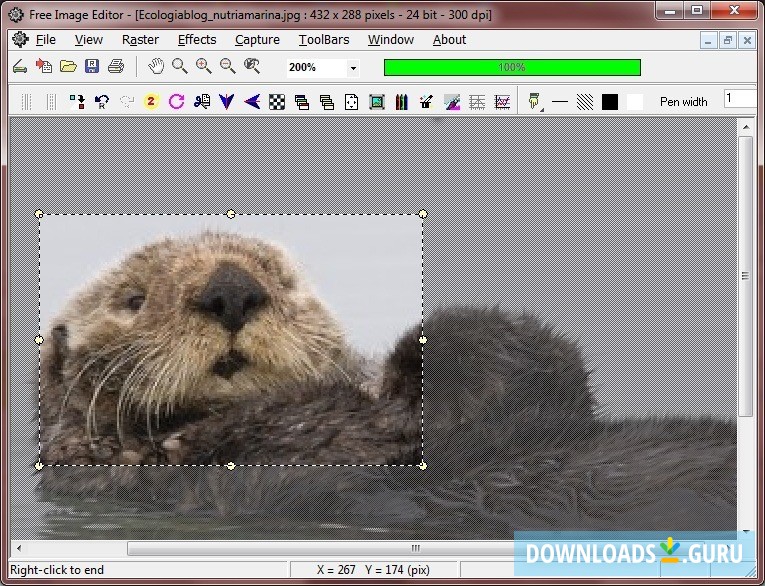Click the printer icon
The image size is (765, 586).
click(116, 67)
